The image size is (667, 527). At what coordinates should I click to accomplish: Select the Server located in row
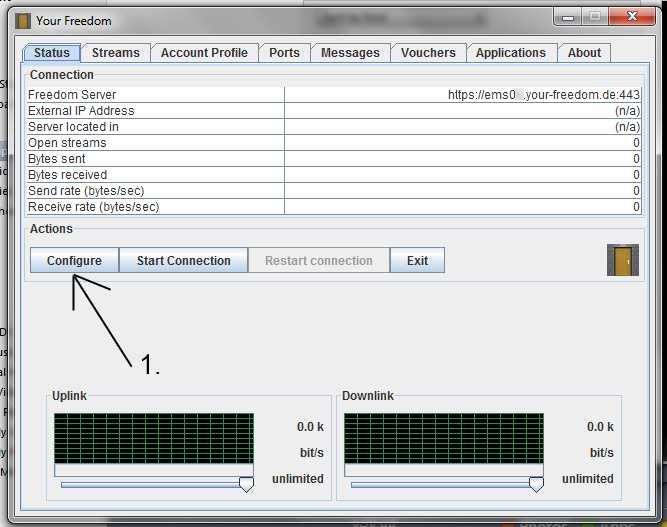click(334, 127)
